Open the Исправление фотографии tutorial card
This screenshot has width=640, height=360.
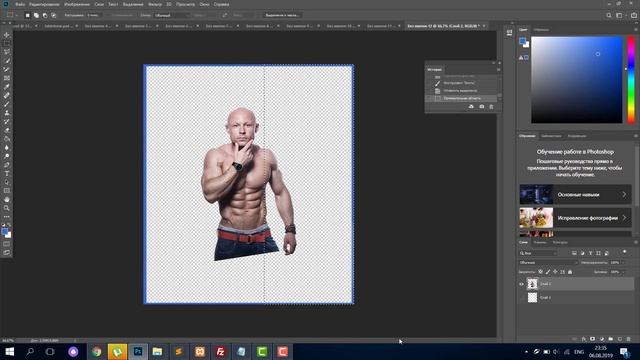(x=576, y=218)
